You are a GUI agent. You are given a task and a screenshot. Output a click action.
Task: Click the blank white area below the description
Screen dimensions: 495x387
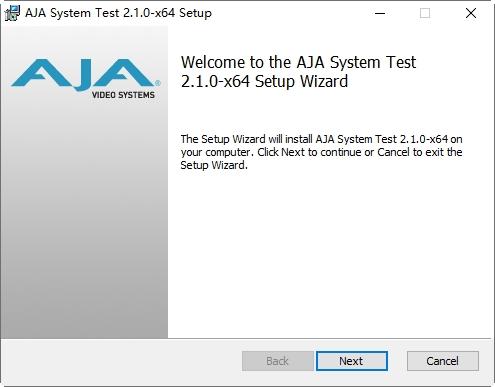[x=329, y=253]
